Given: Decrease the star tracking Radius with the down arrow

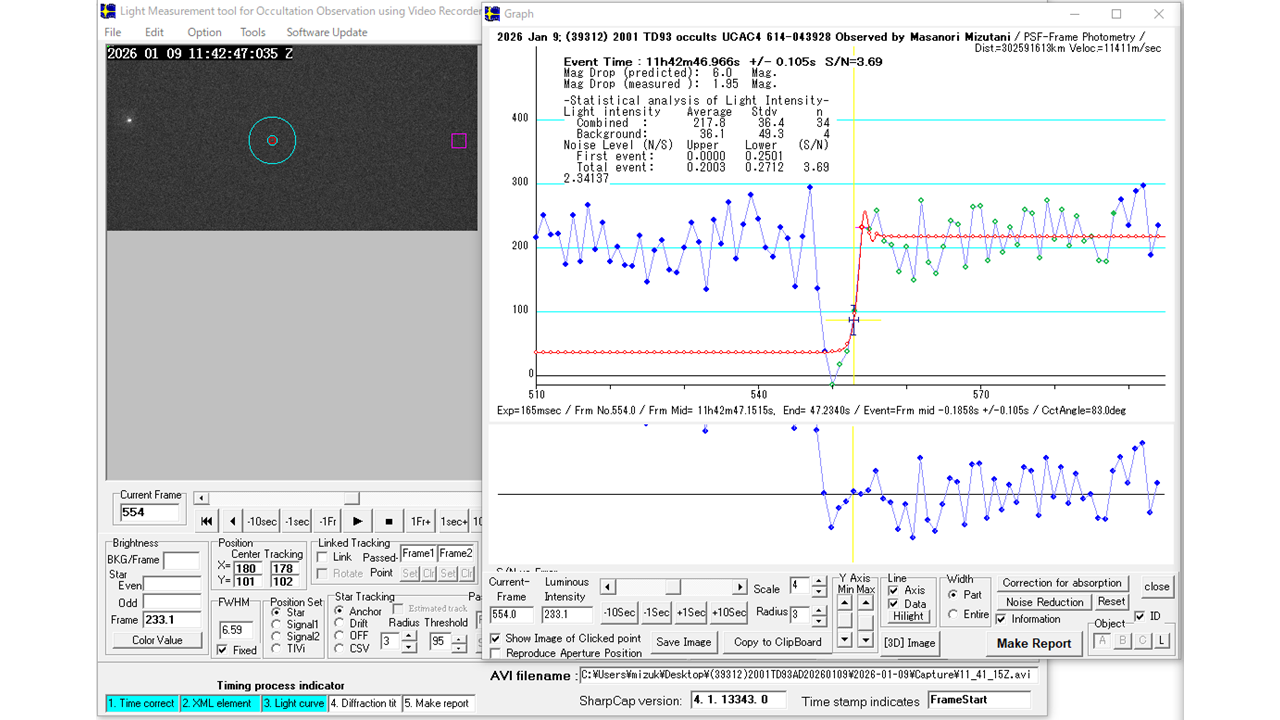Looking at the screenshot, I should (408, 648).
